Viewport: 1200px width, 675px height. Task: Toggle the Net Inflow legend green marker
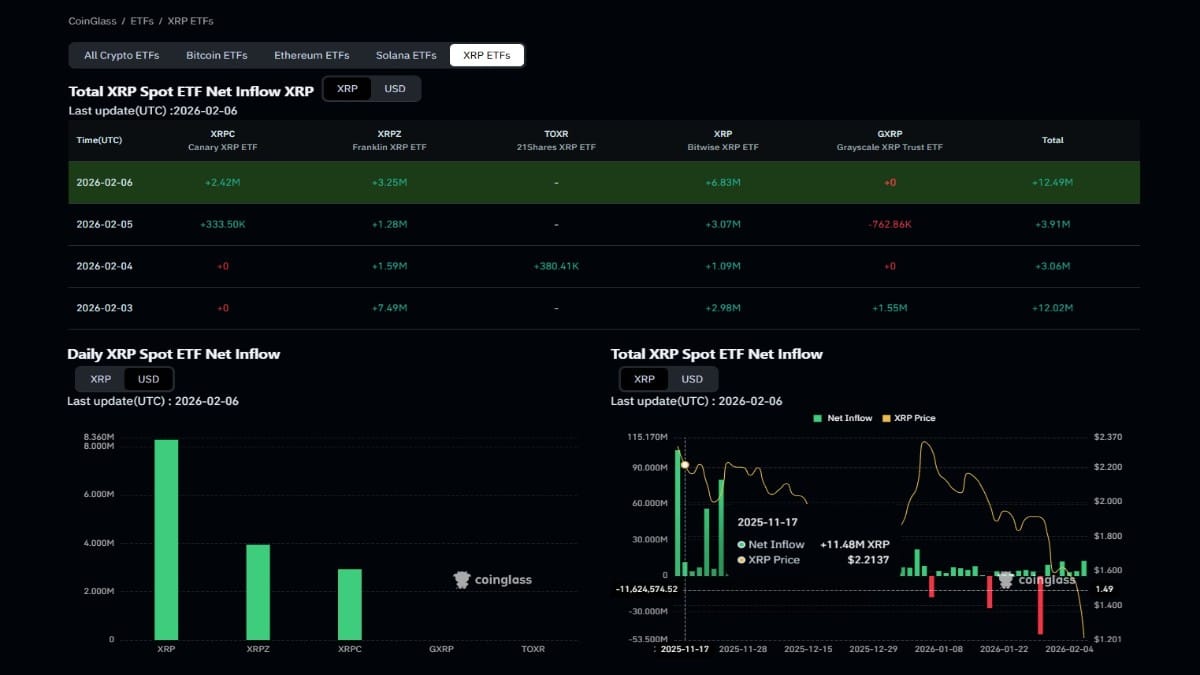click(818, 418)
